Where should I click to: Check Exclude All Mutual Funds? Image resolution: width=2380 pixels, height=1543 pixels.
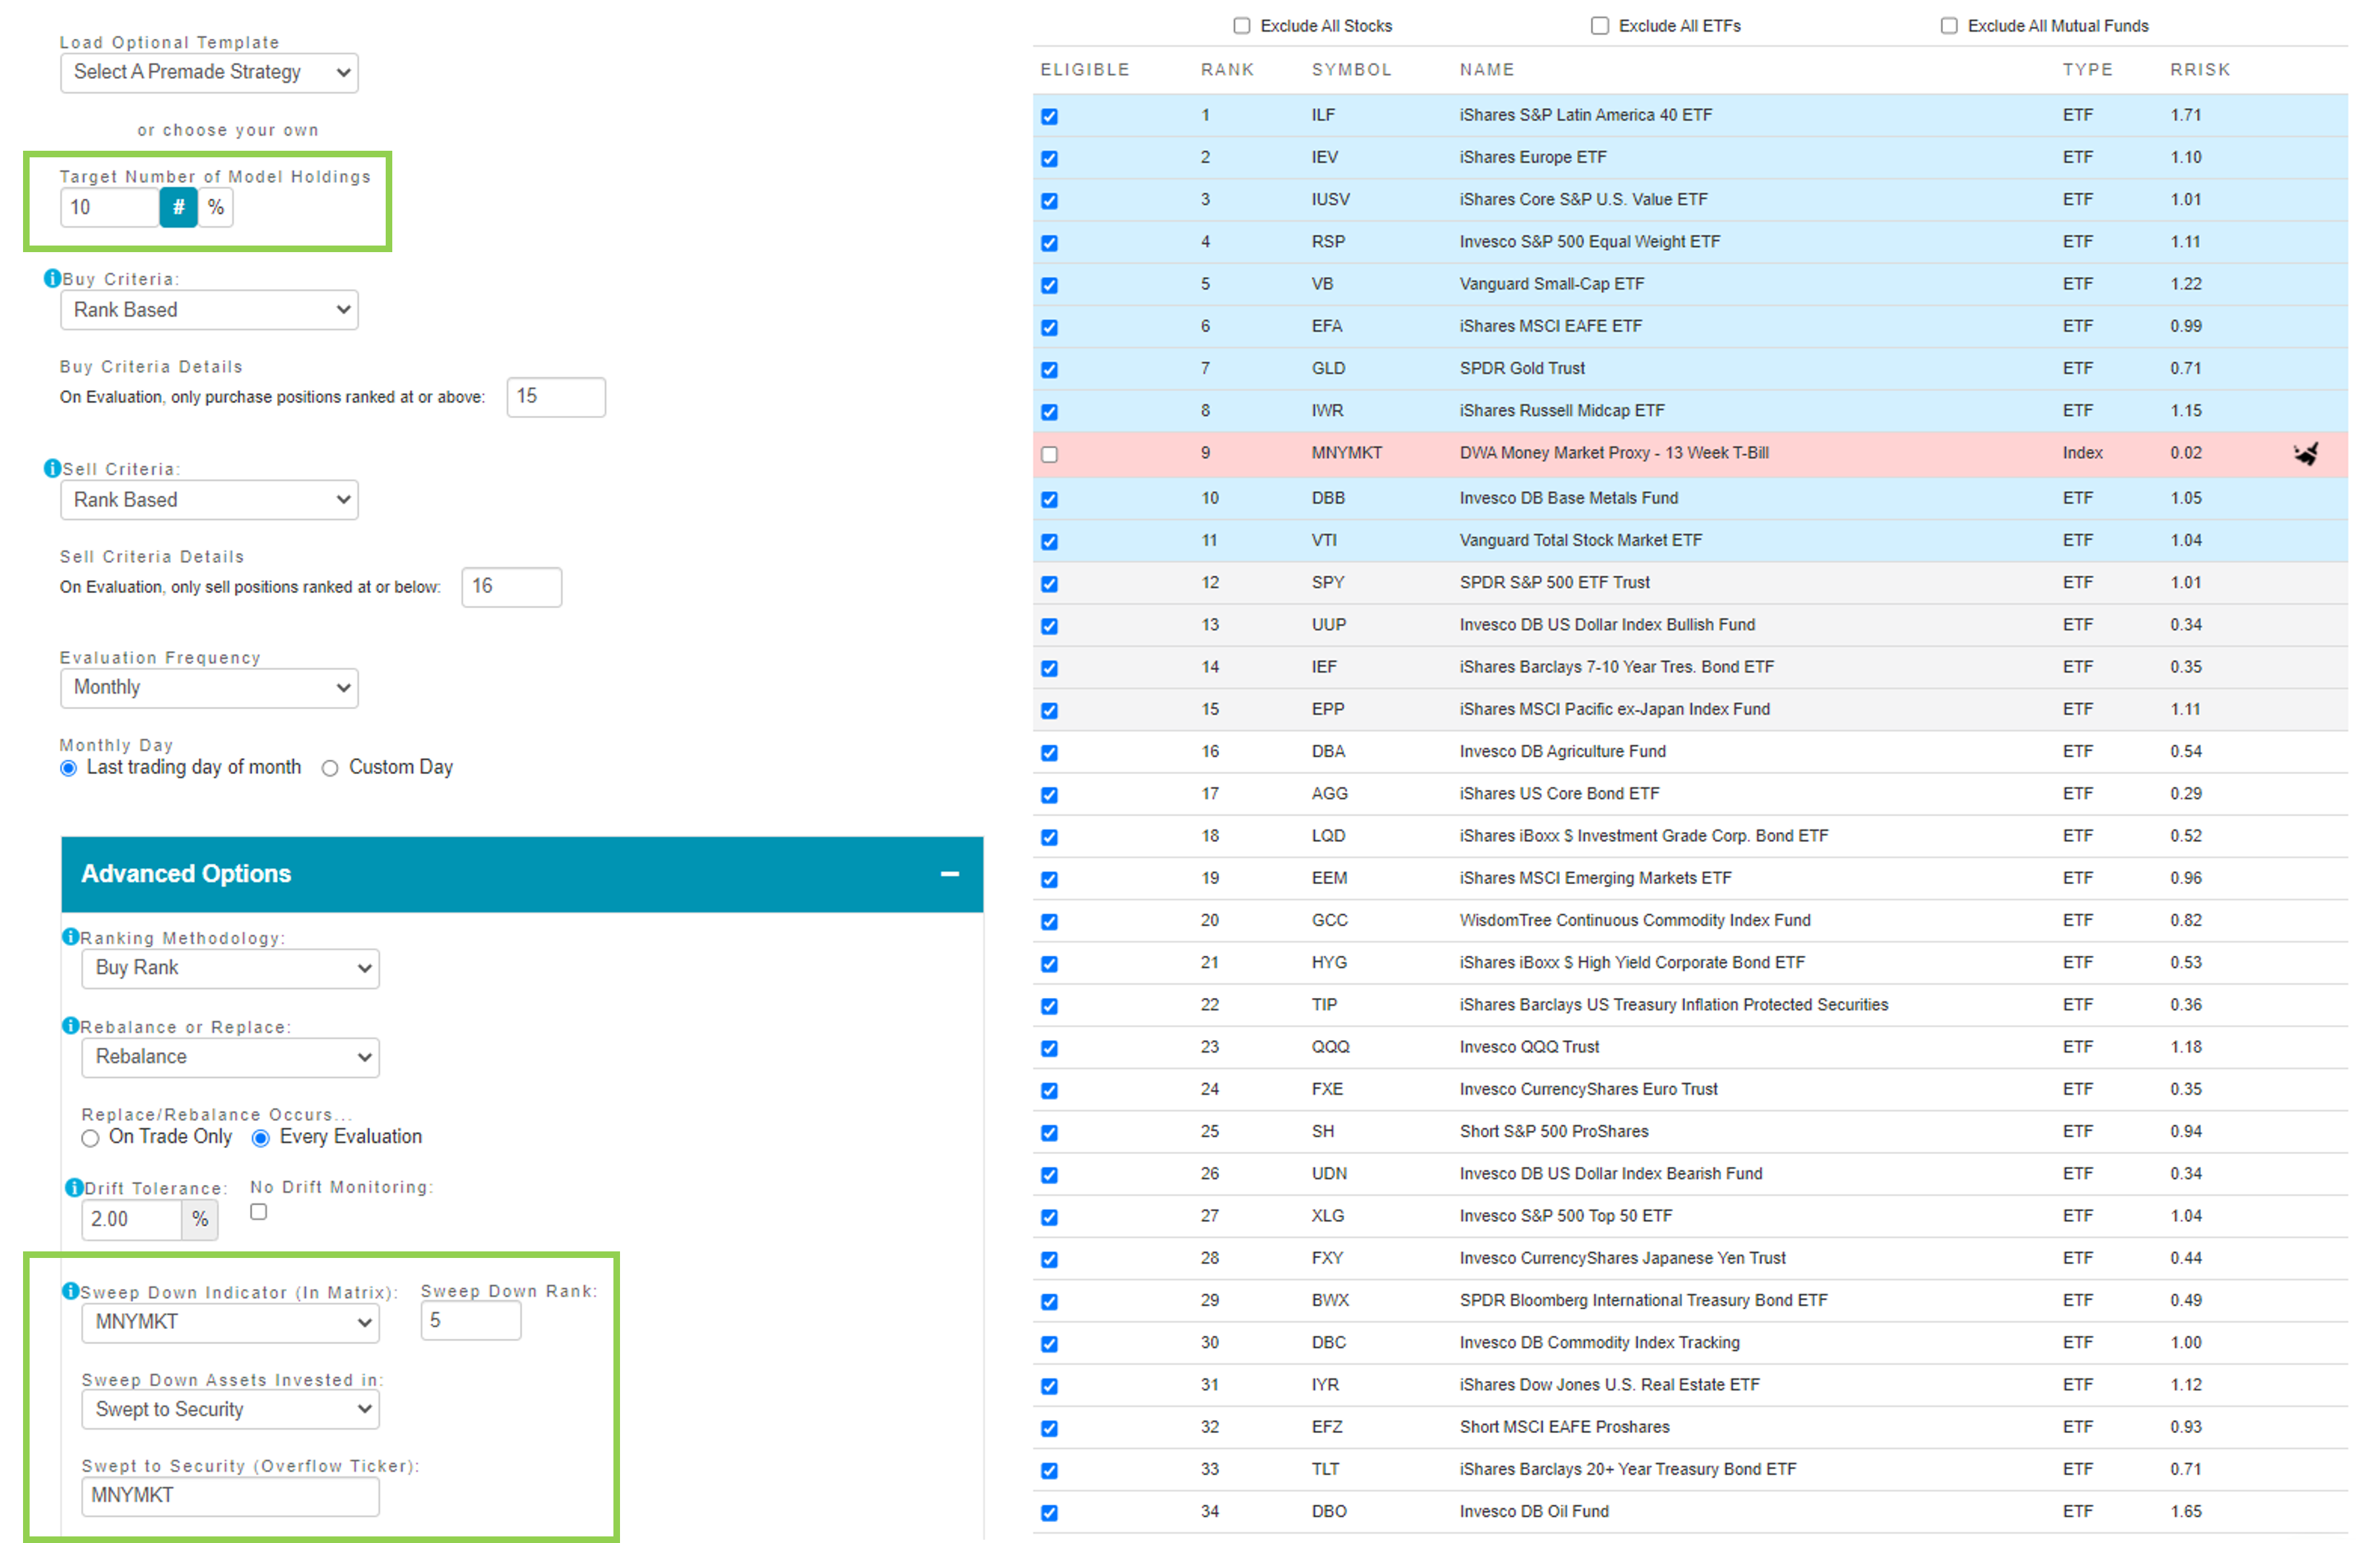pos(1948,26)
